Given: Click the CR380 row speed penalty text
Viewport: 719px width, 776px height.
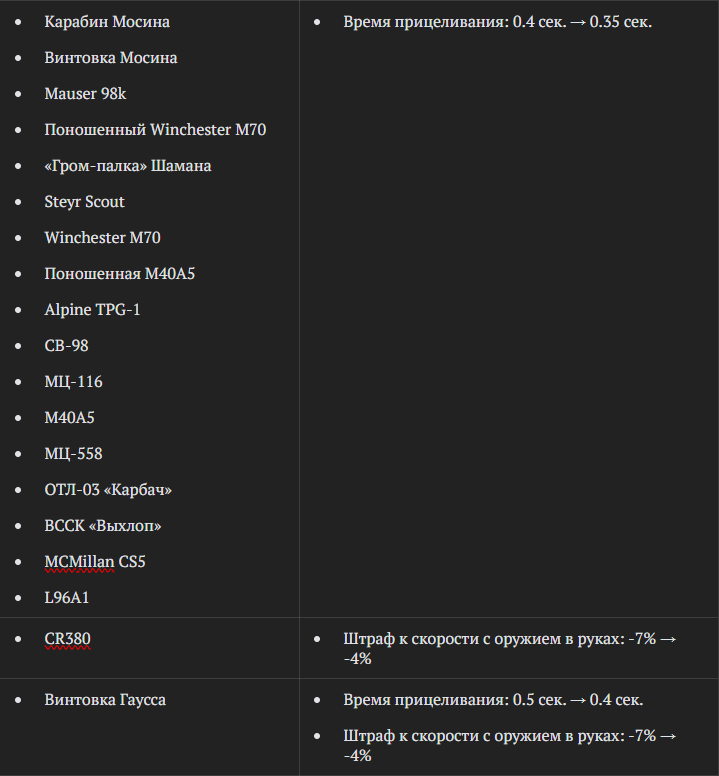Looking at the screenshot, I should [510, 649].
